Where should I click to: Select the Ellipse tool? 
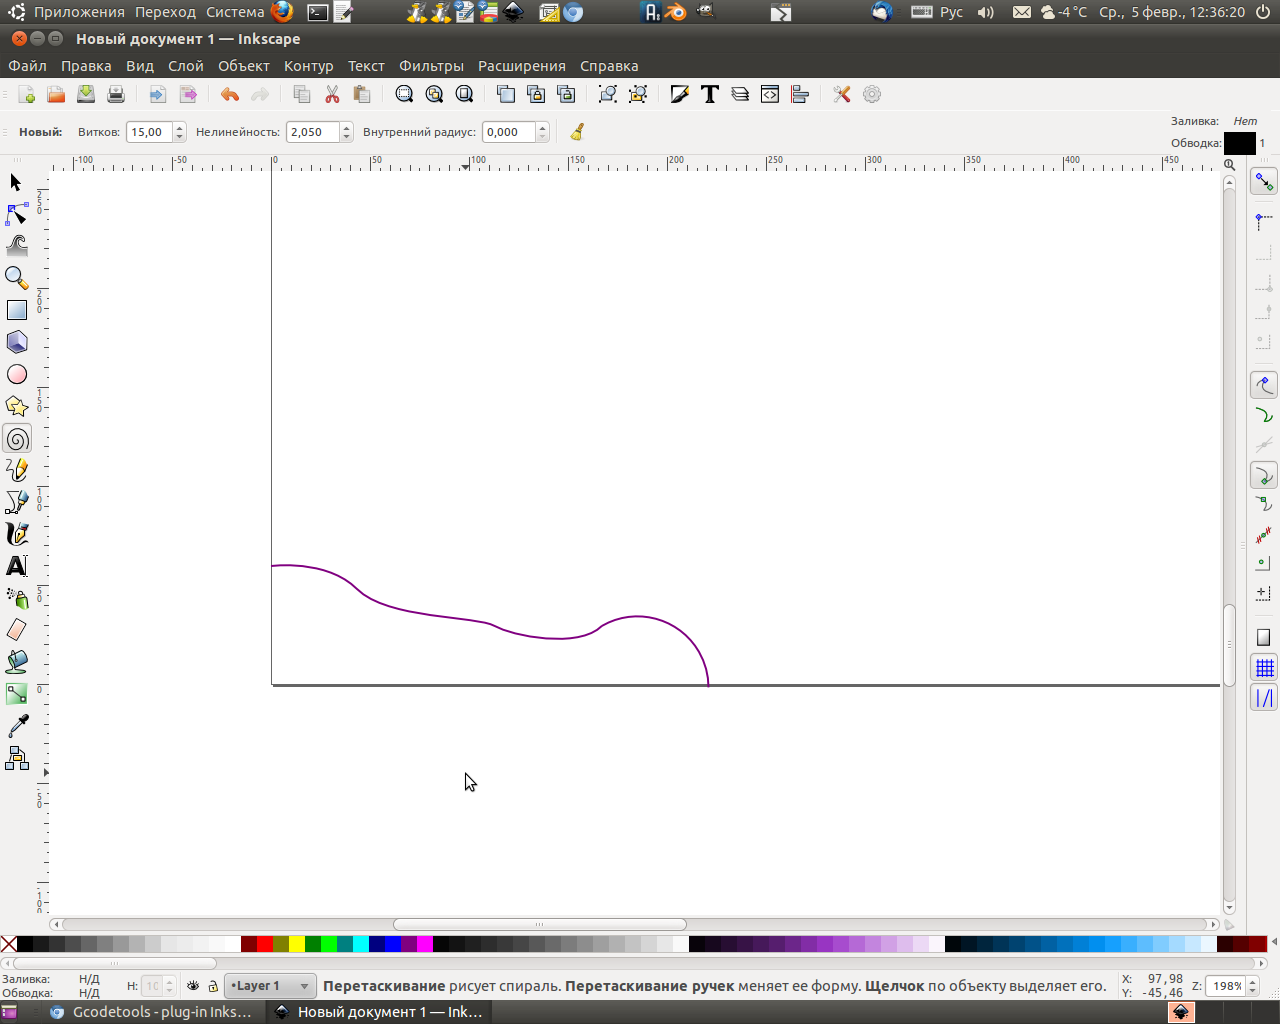[16, 374]
